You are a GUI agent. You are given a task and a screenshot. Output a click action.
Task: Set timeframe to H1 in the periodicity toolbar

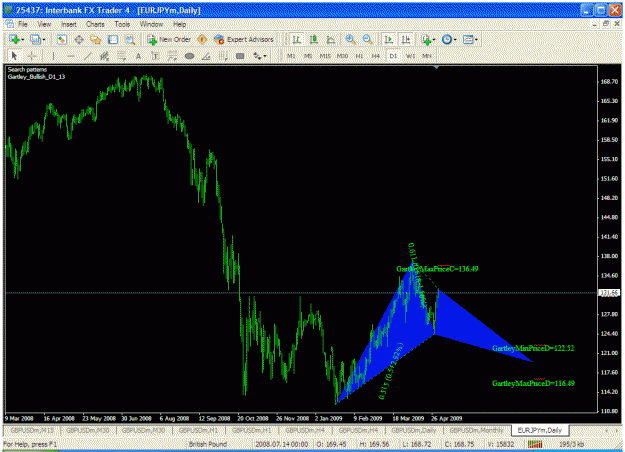(359, 56)
